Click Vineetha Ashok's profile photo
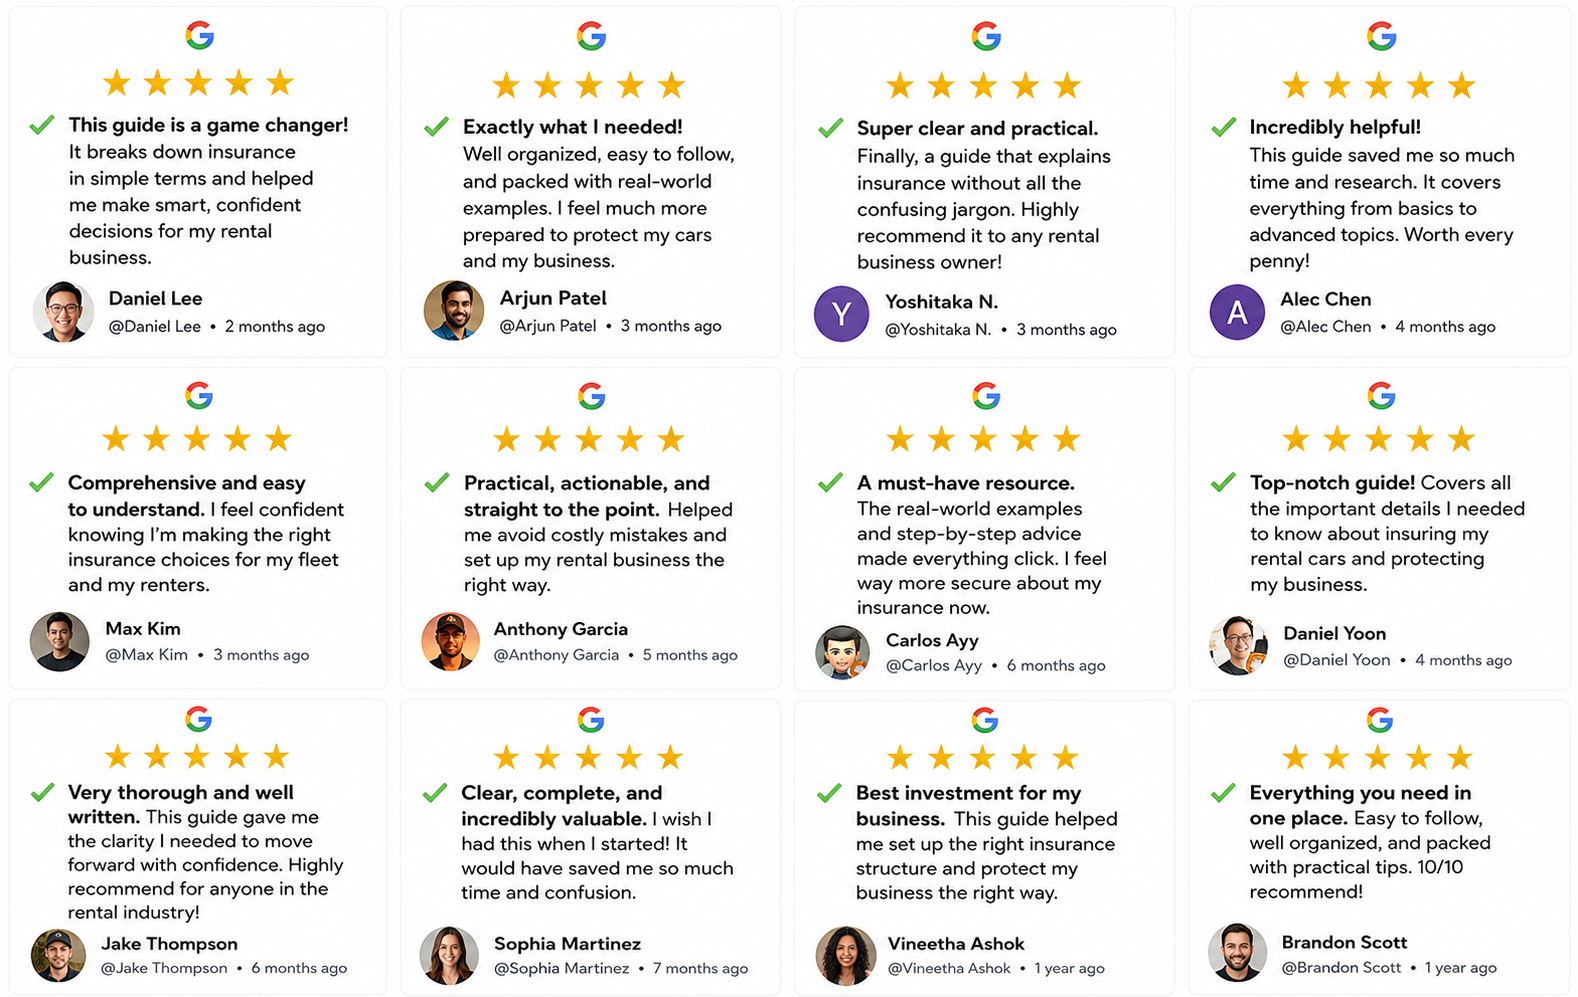Screen dimensions: 1578x997 (x=845, y=955)
